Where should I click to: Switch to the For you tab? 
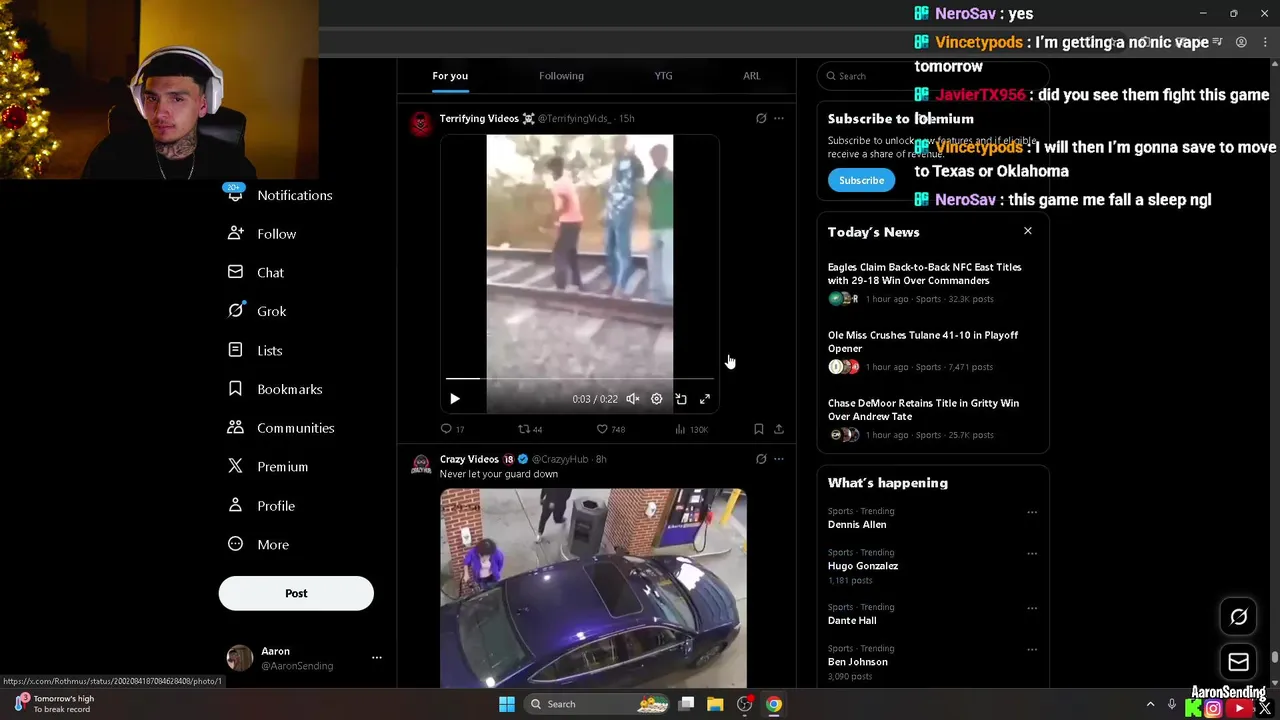click(x=450, y=76)
